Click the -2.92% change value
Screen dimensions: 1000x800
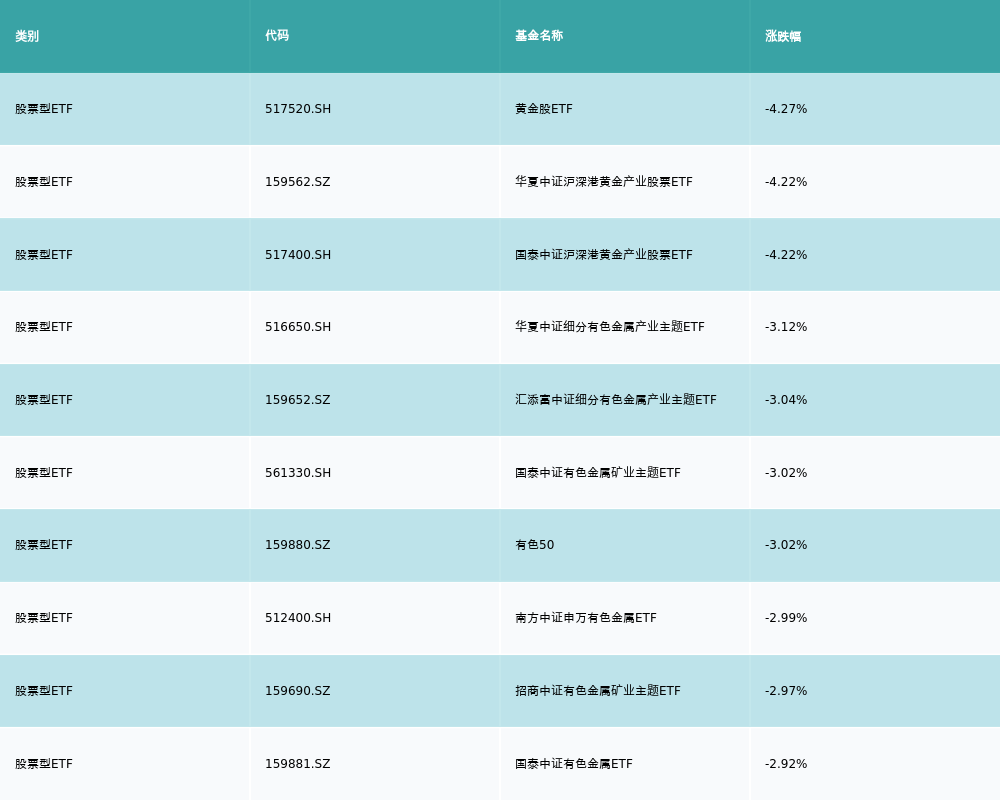(x=786, y=764)
